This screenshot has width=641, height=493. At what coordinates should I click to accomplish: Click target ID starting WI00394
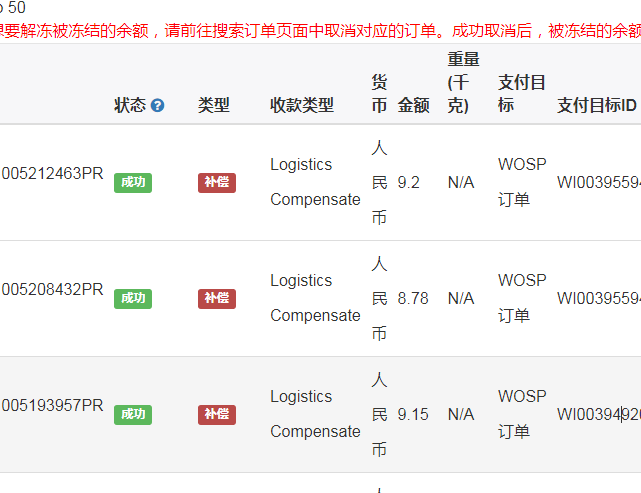point(599,415)
